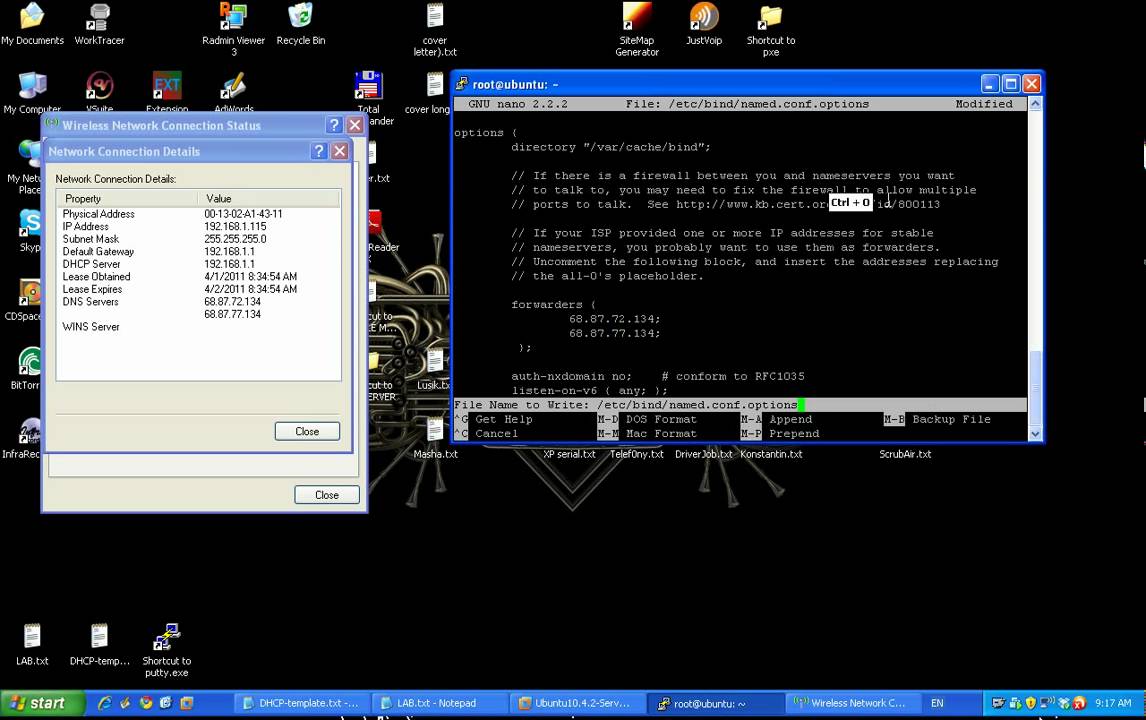Select the DHCP-temp... desktop file
The width and height of the screenshot is (1146, 720).
point(99,644)
